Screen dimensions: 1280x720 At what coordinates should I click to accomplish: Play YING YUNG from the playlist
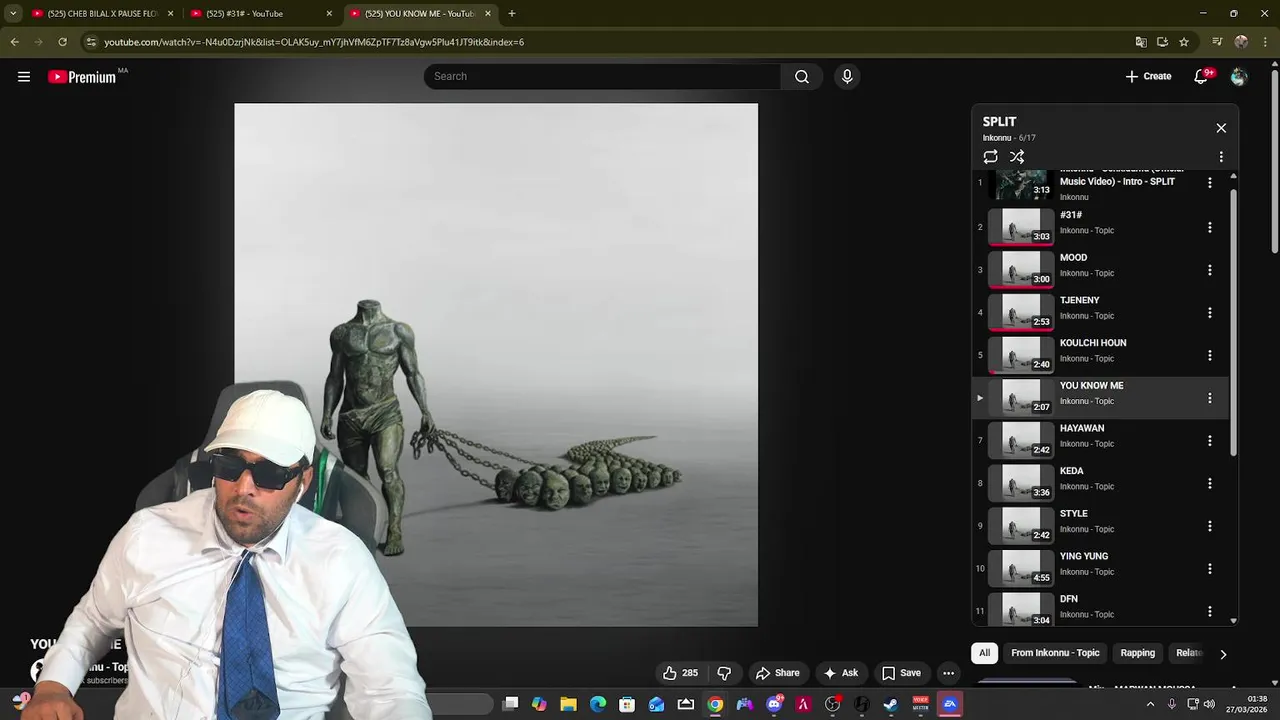pos(1100,569)
